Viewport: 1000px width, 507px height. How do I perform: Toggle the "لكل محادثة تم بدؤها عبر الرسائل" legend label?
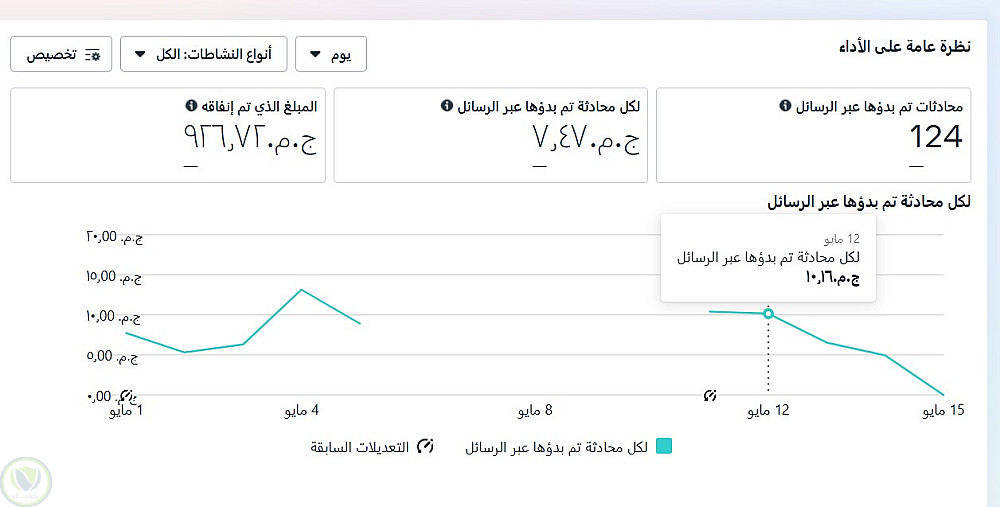click(557, 447)
